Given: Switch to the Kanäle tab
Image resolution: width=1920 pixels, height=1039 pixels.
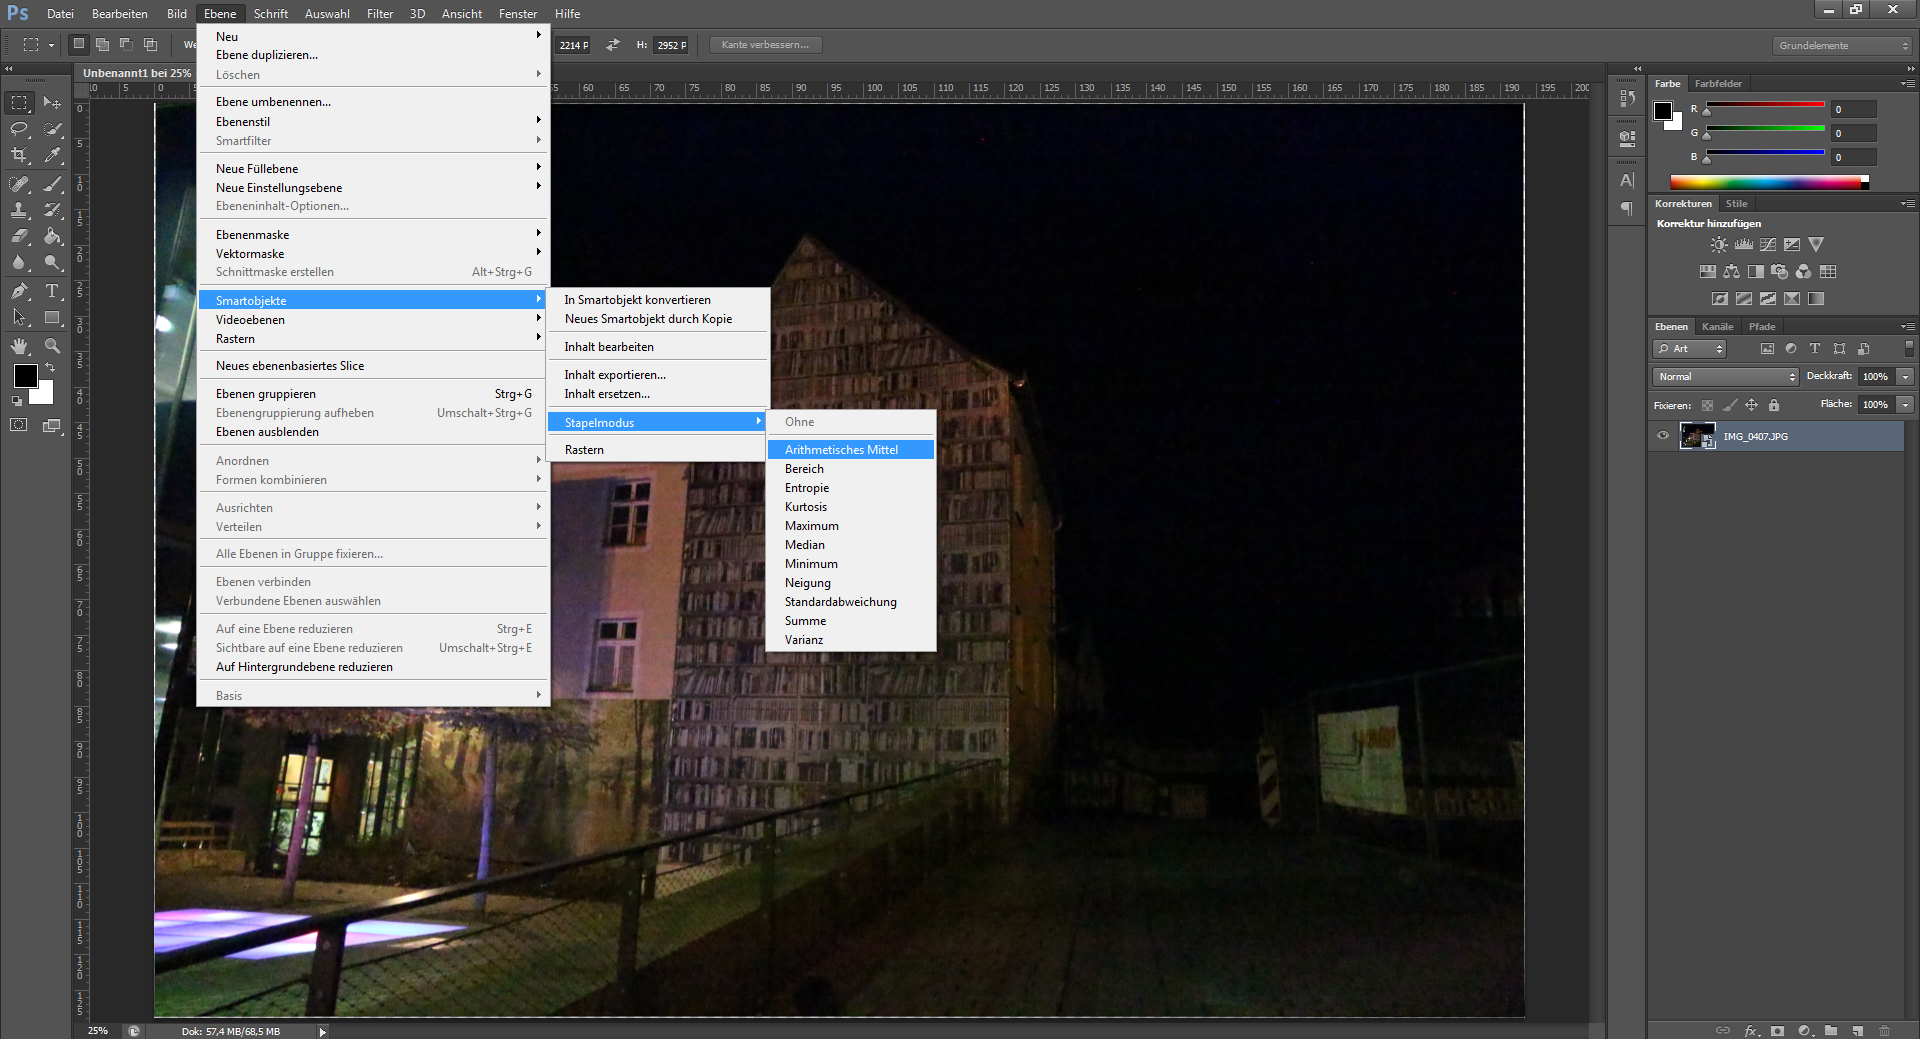Looking at the screenshot, I should [1717, 327].
